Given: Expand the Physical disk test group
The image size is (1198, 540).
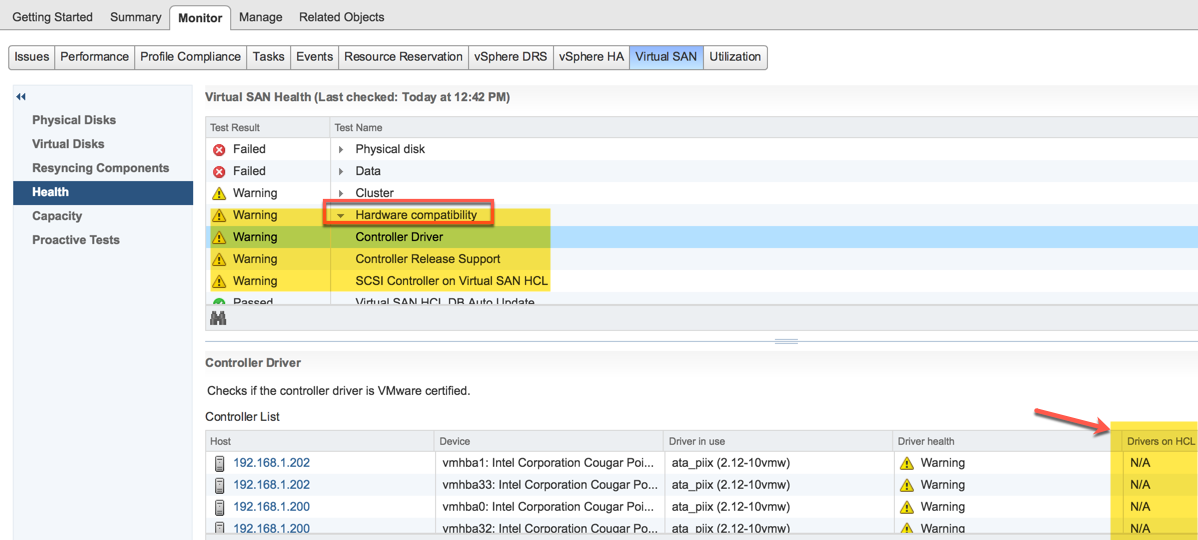Looking at the screenshot, I should pyautogui.click(x=341, y=150).
